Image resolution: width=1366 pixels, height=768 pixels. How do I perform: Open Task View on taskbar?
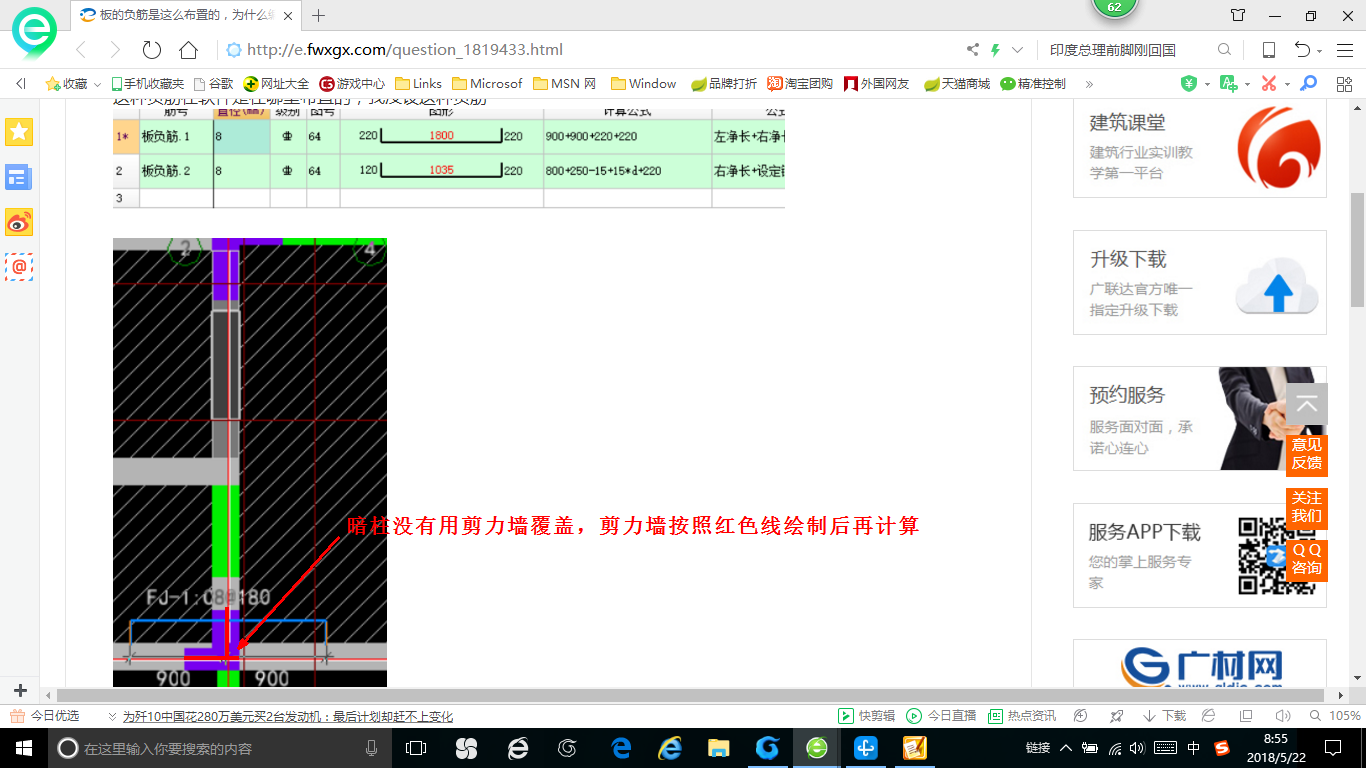coord(416,748)
